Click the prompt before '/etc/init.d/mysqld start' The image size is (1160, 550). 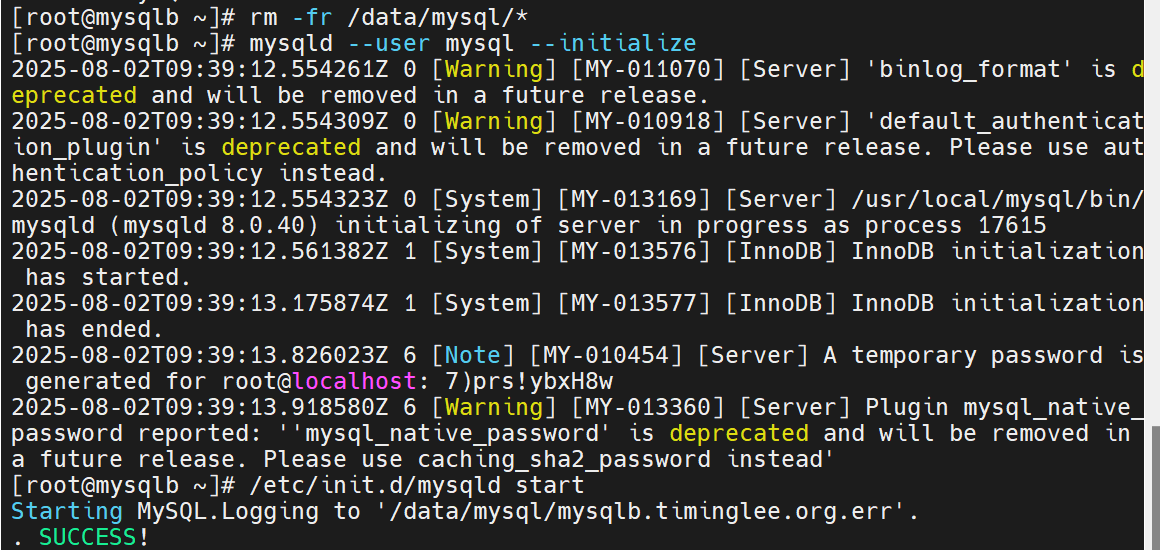pyautogui.click(x=123, y=486)
